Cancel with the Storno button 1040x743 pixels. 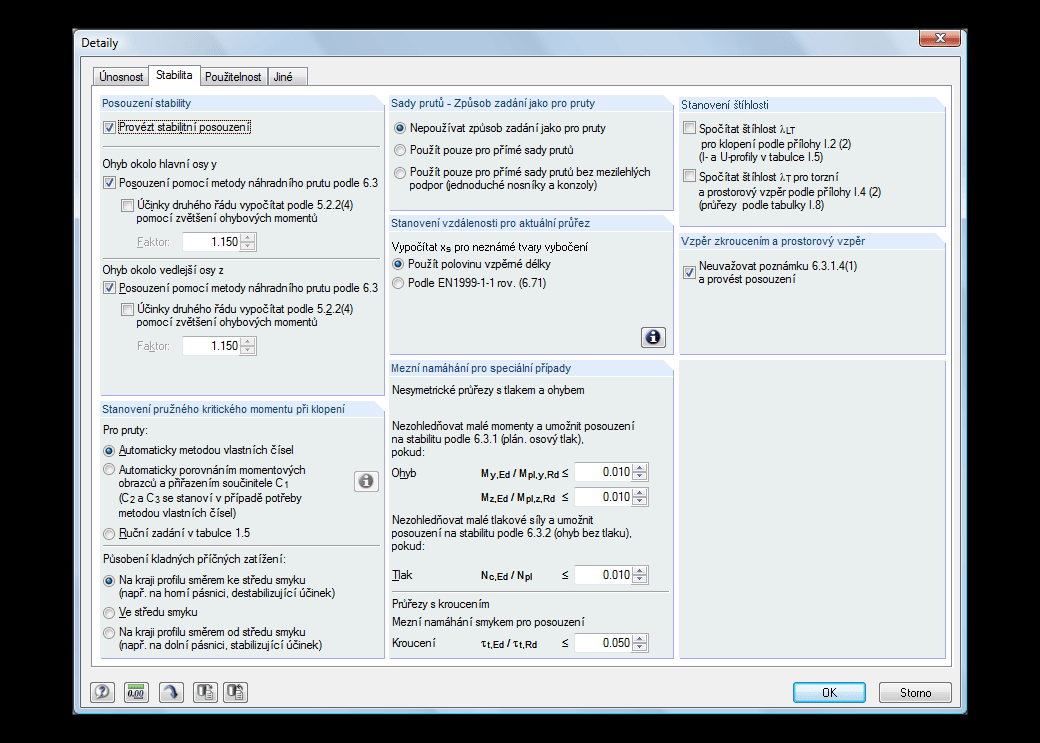pyautogui.click(x=915, y=693)
